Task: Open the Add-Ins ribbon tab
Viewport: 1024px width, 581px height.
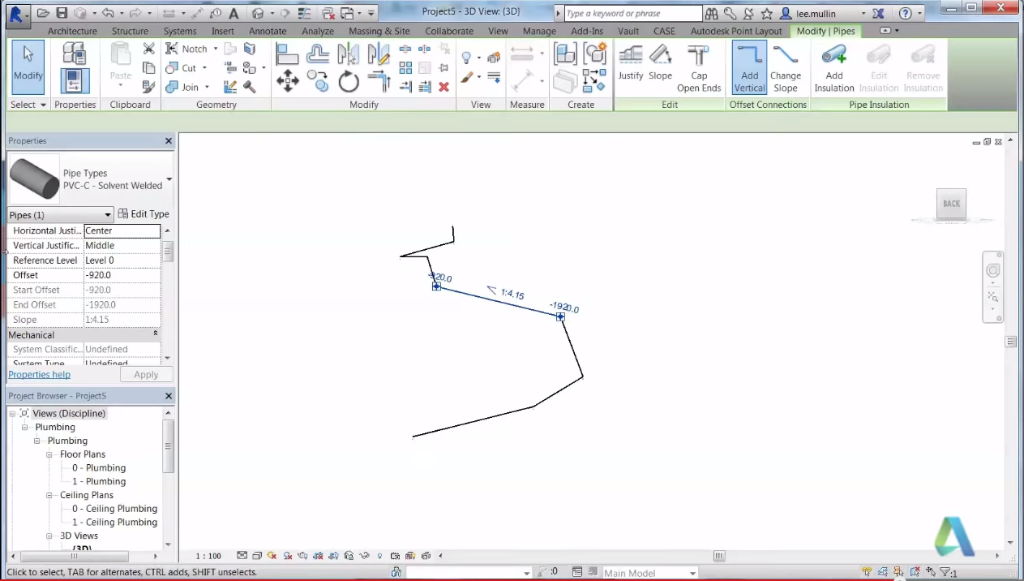Action: tap(586, 31)
